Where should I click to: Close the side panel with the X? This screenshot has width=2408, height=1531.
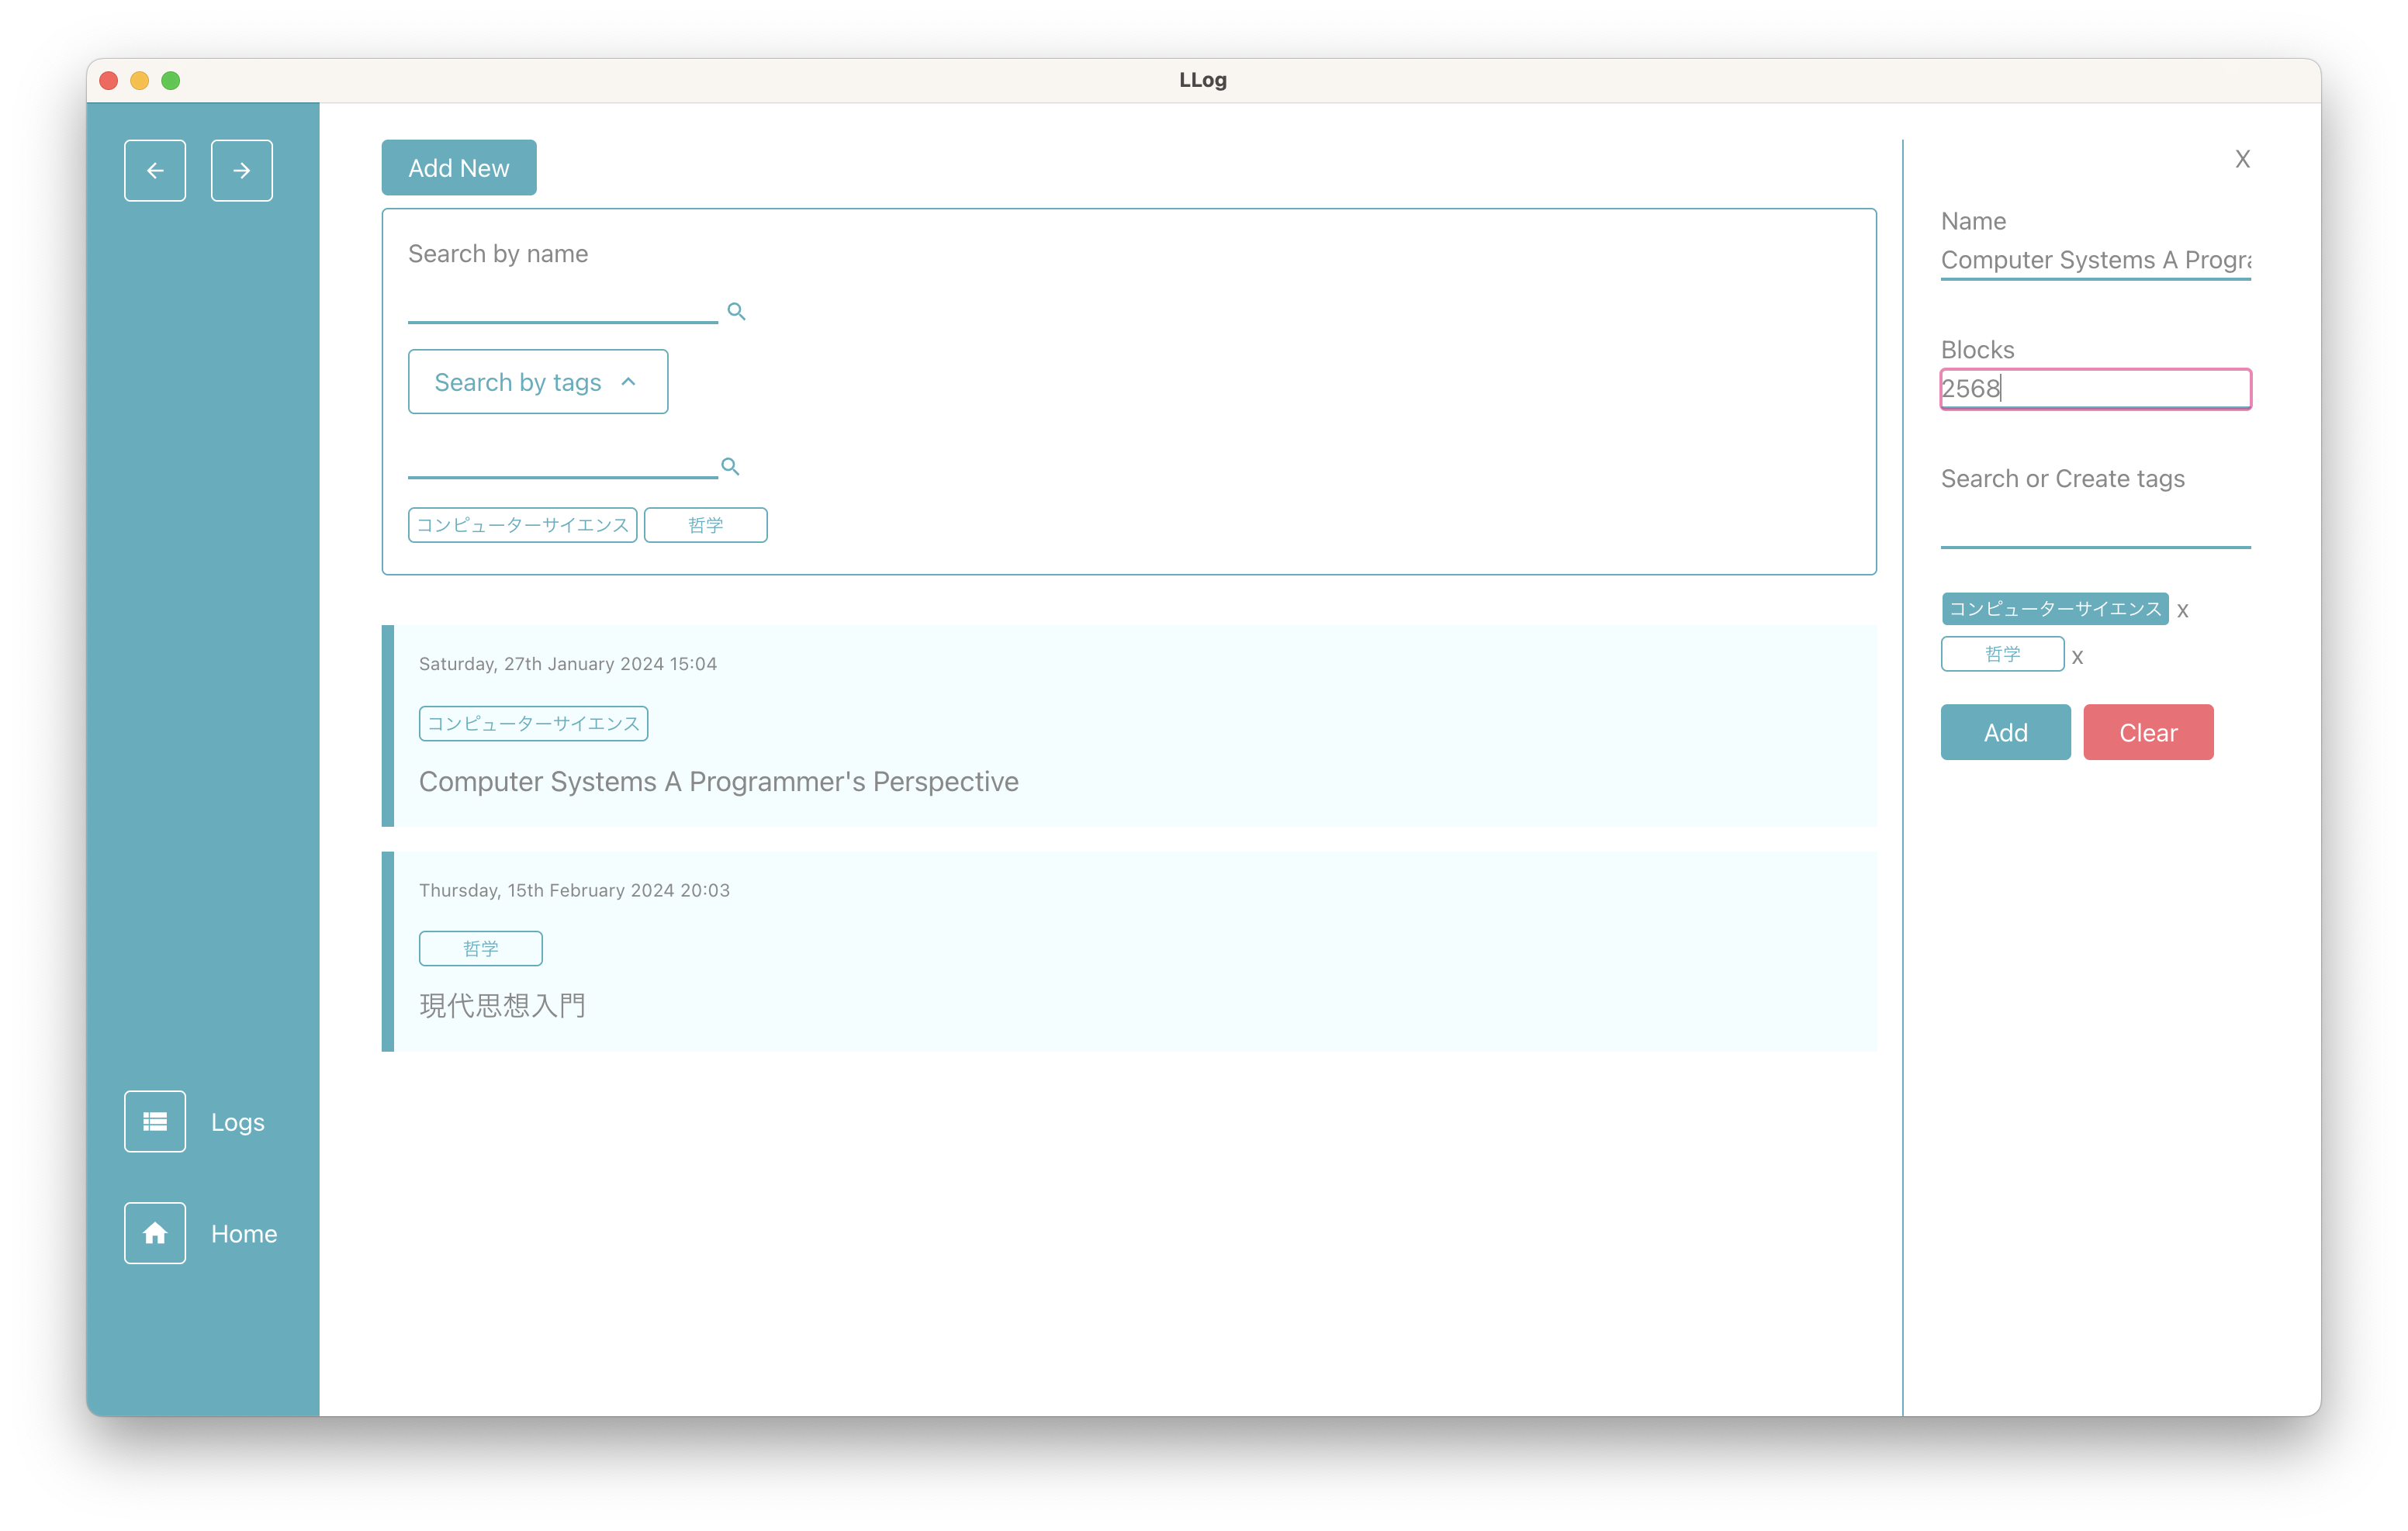coord(2242,159)
